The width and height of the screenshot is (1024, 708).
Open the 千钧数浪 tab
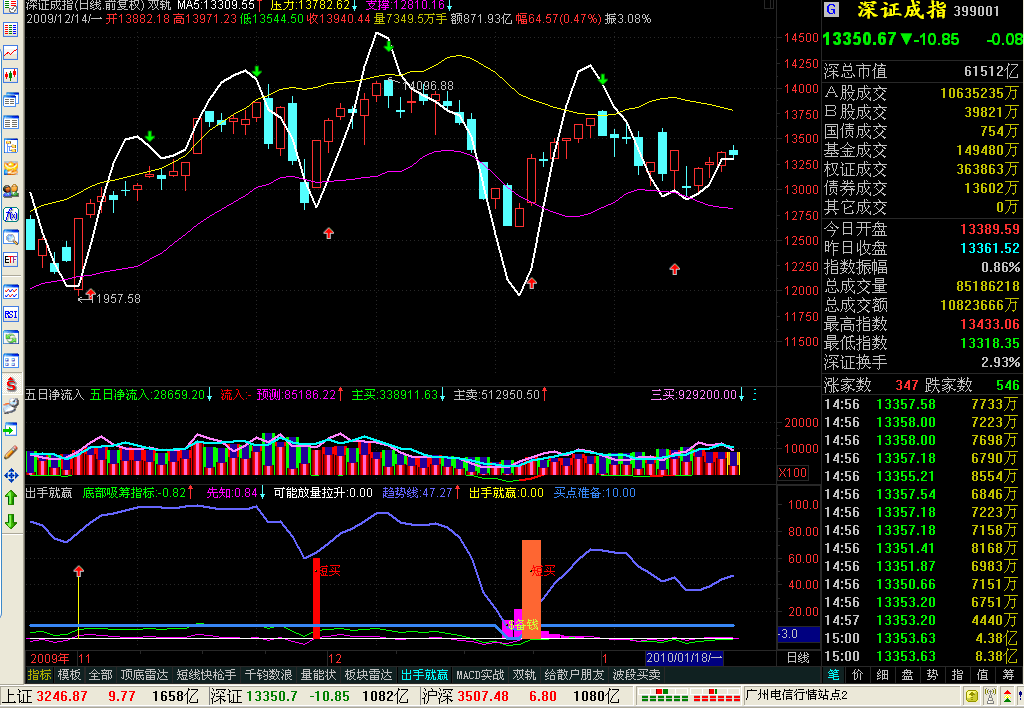pos(268,675)
